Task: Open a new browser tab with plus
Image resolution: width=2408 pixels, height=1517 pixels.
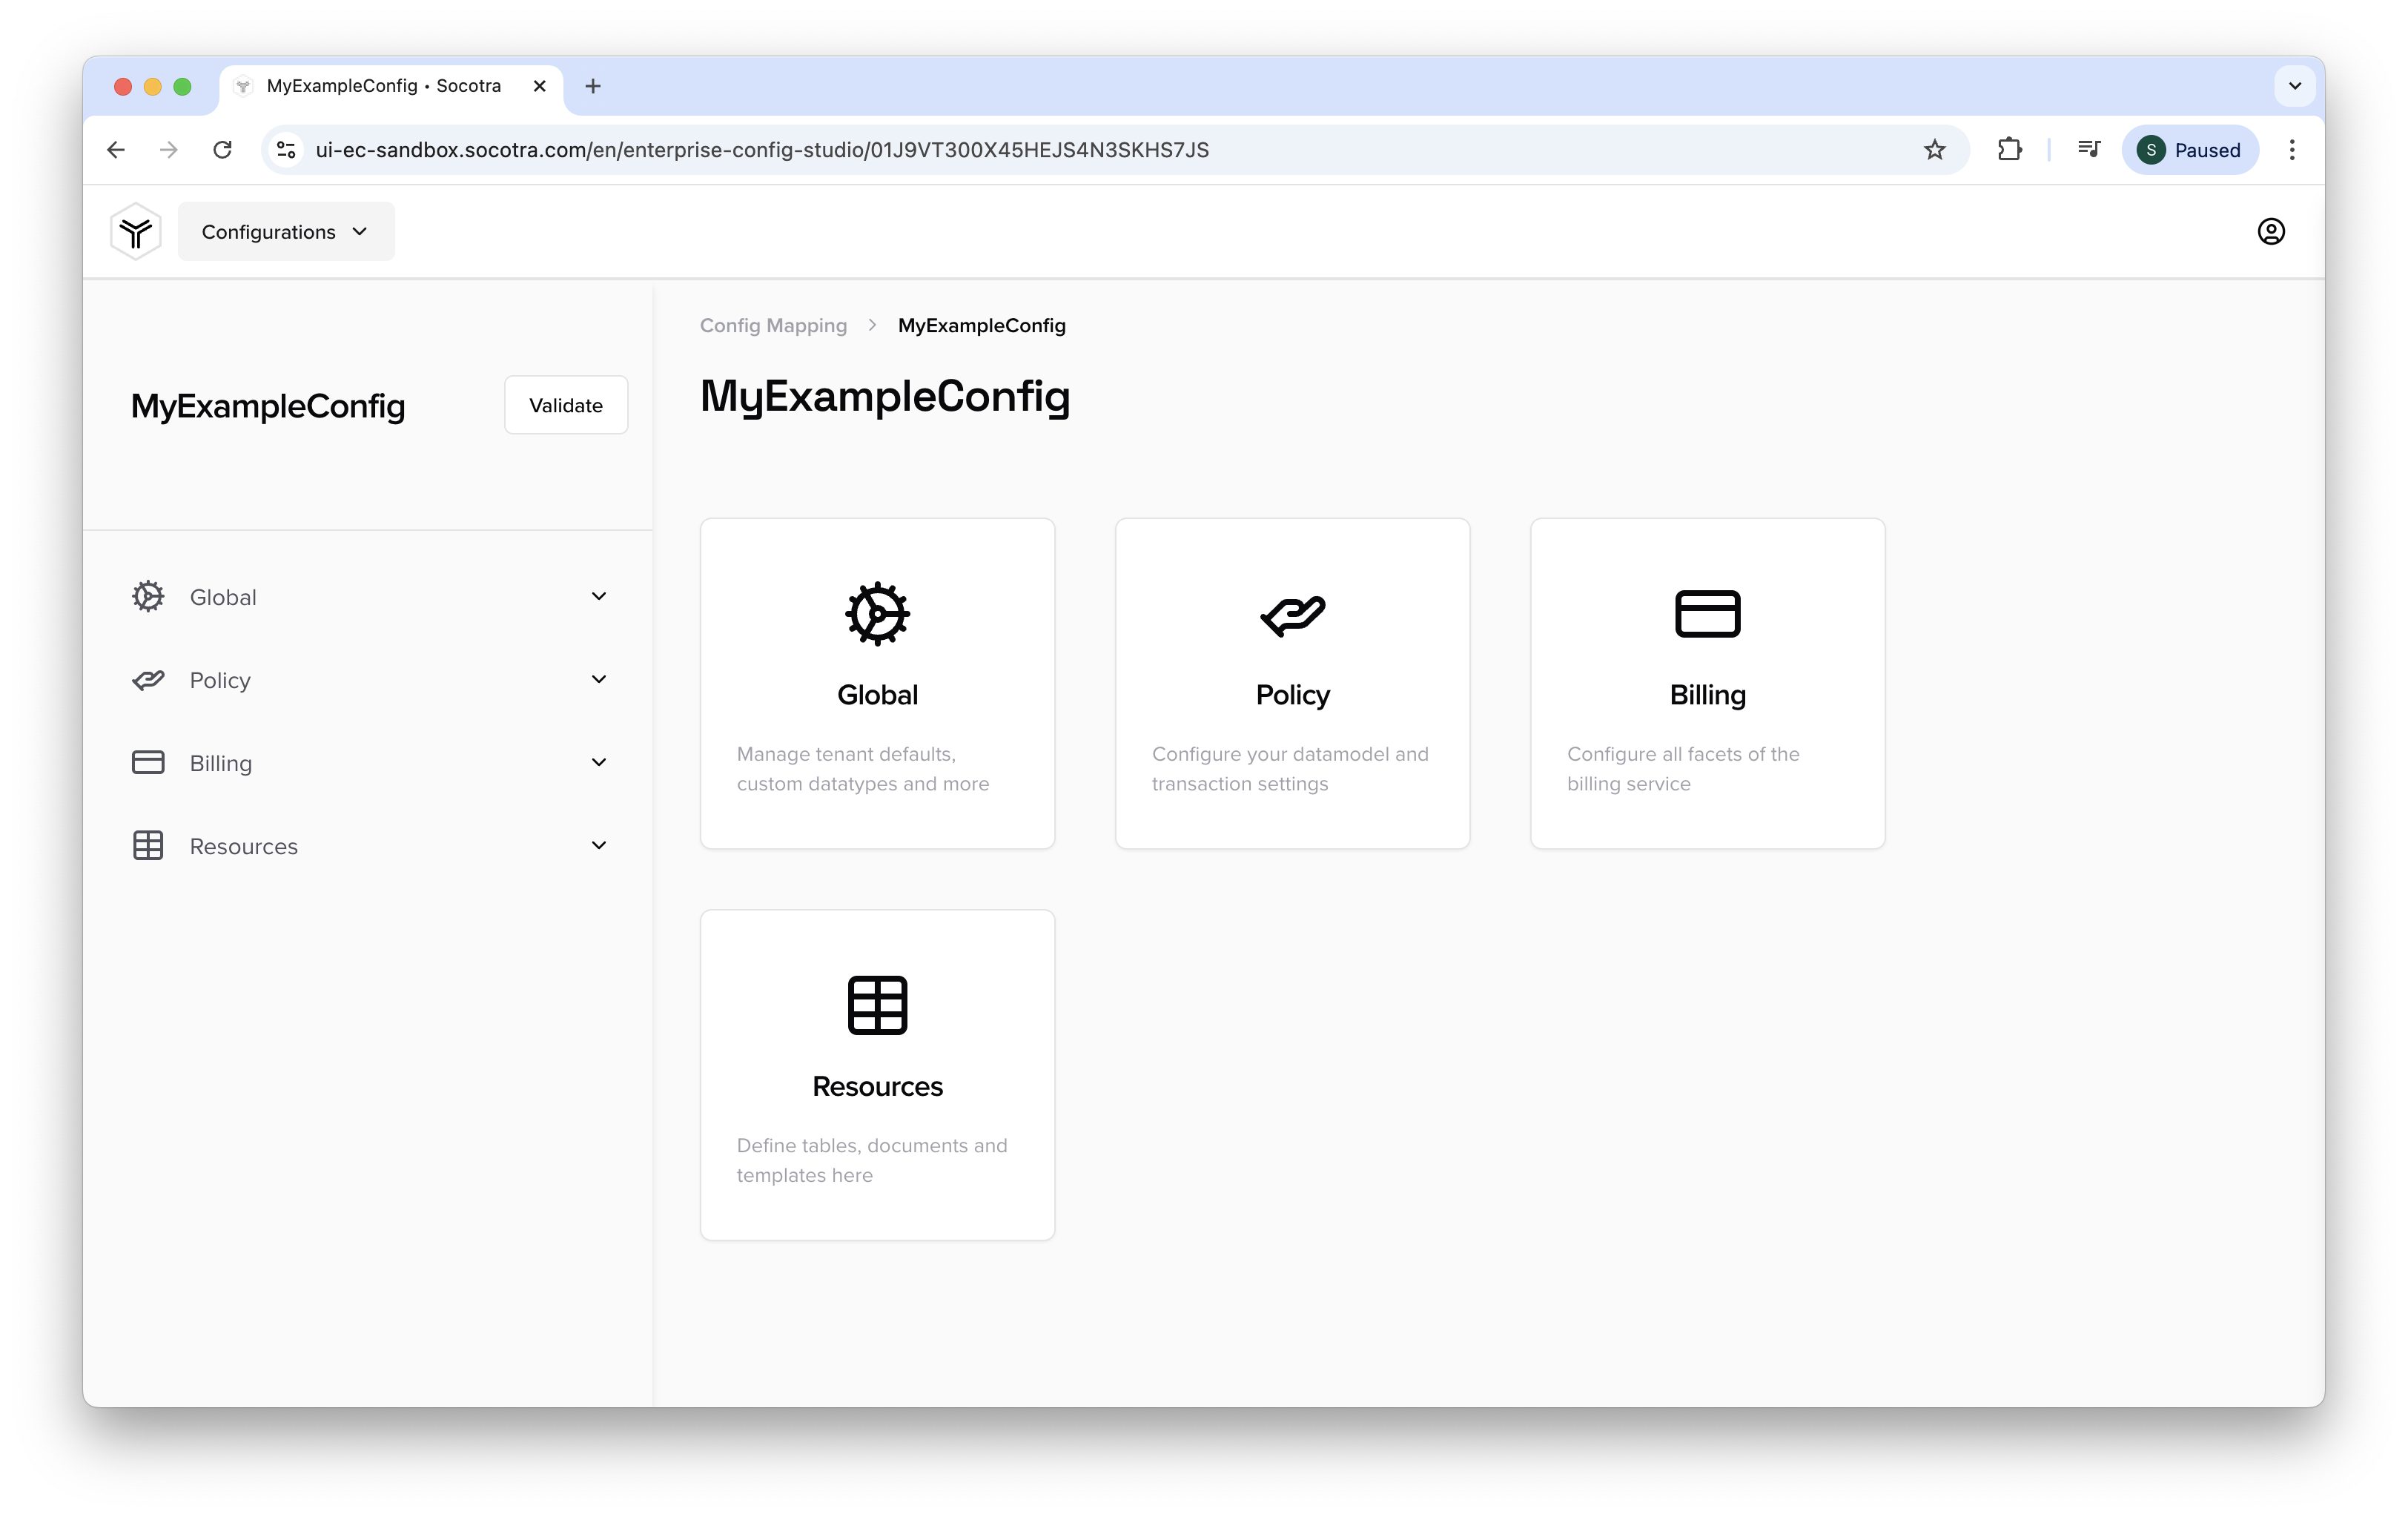Action: click(593, 86)
